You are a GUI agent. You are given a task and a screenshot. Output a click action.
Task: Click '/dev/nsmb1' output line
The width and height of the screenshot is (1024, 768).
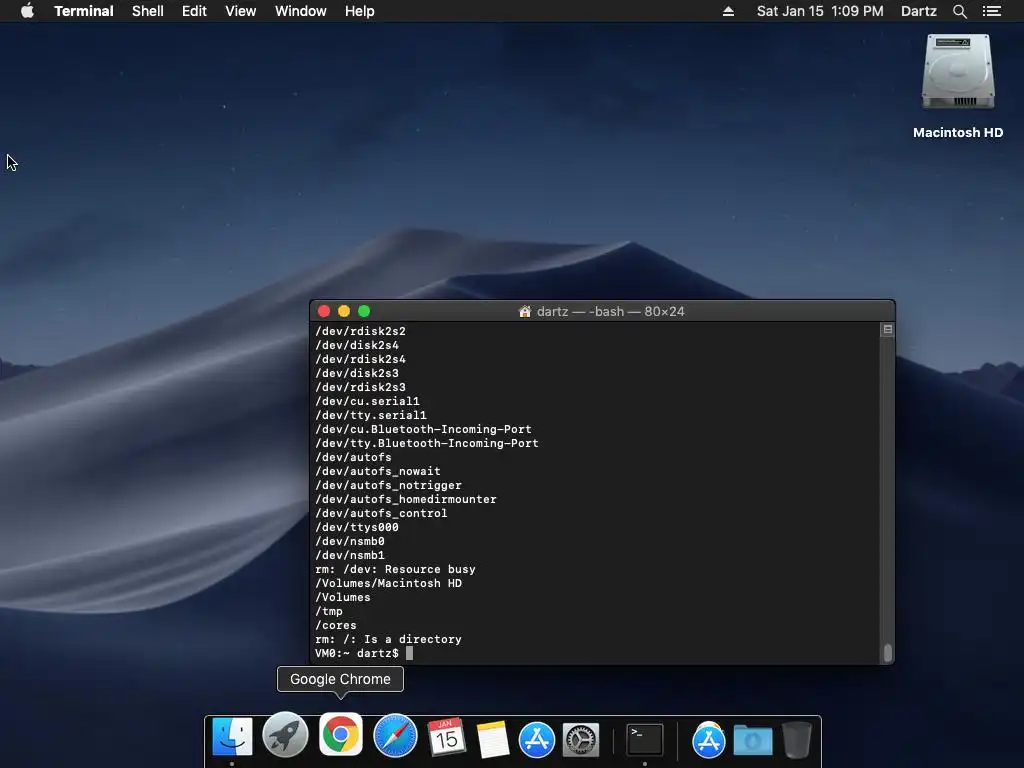point(349,555)
